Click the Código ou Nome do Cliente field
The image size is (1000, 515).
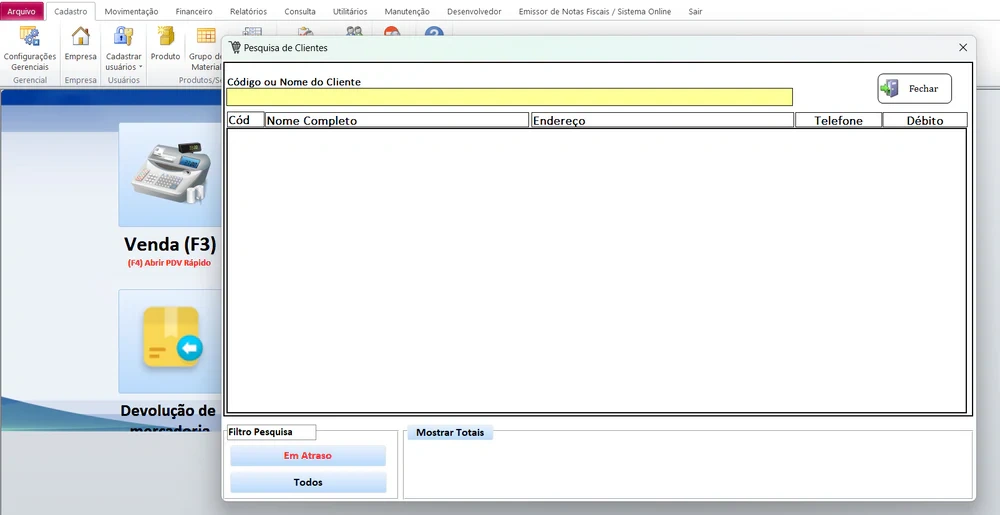509,97
